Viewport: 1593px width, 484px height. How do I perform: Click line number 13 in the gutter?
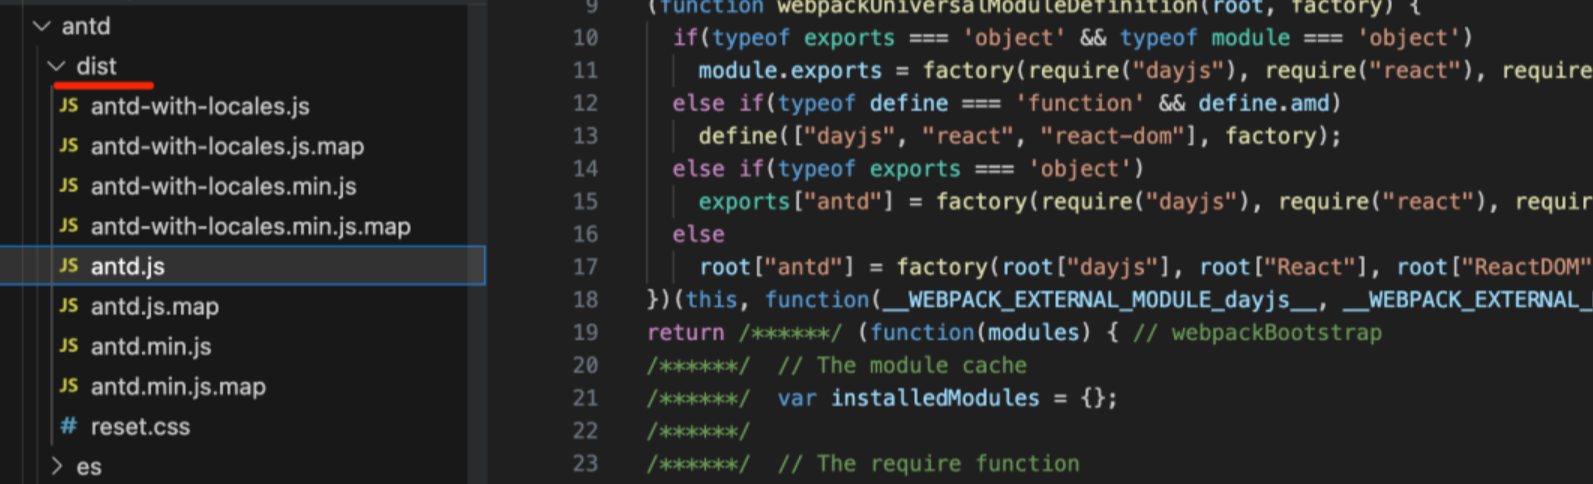pyautogui.click(x=585, y=136)
